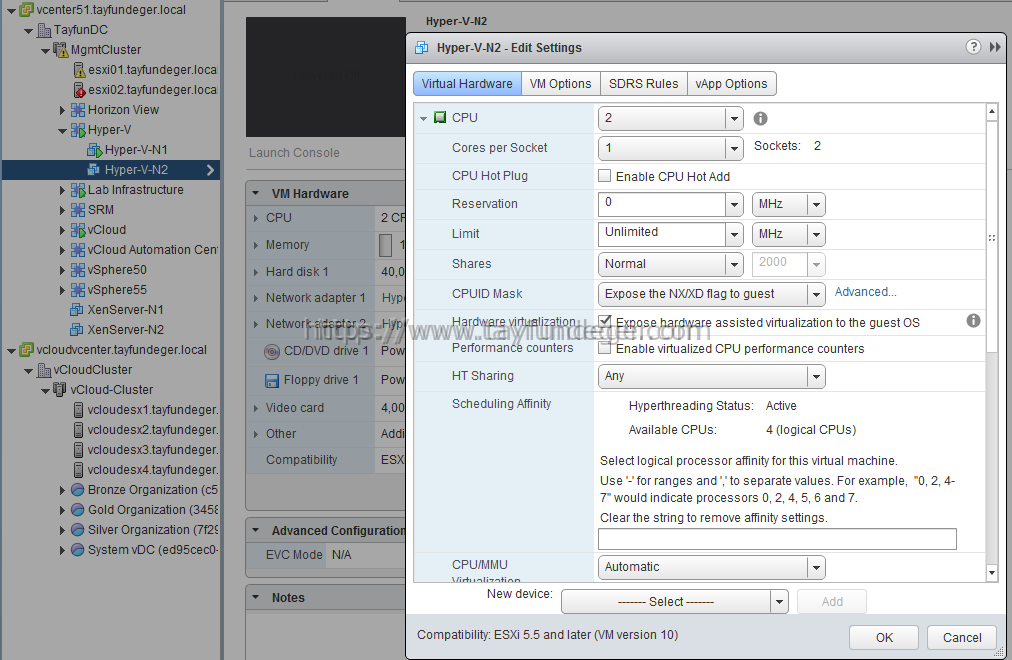Open the Reservation MHz unit dropdown
Viewport: 1012px width, 660px height.
pyautogui.click(x=816, y=205)
